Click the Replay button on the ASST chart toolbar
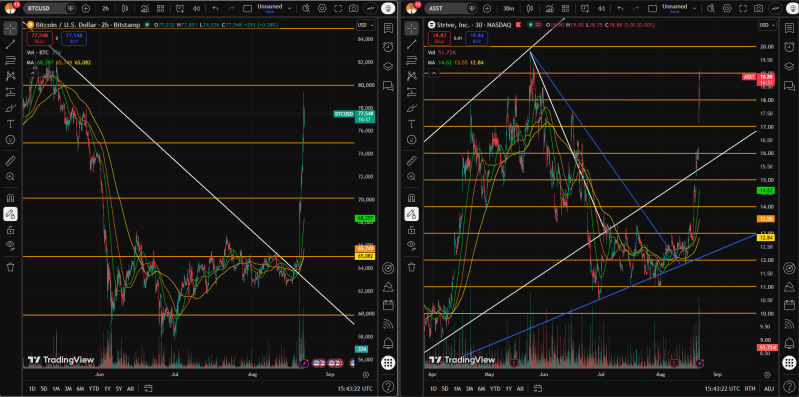Screen dimensions: 799x397 602,9
